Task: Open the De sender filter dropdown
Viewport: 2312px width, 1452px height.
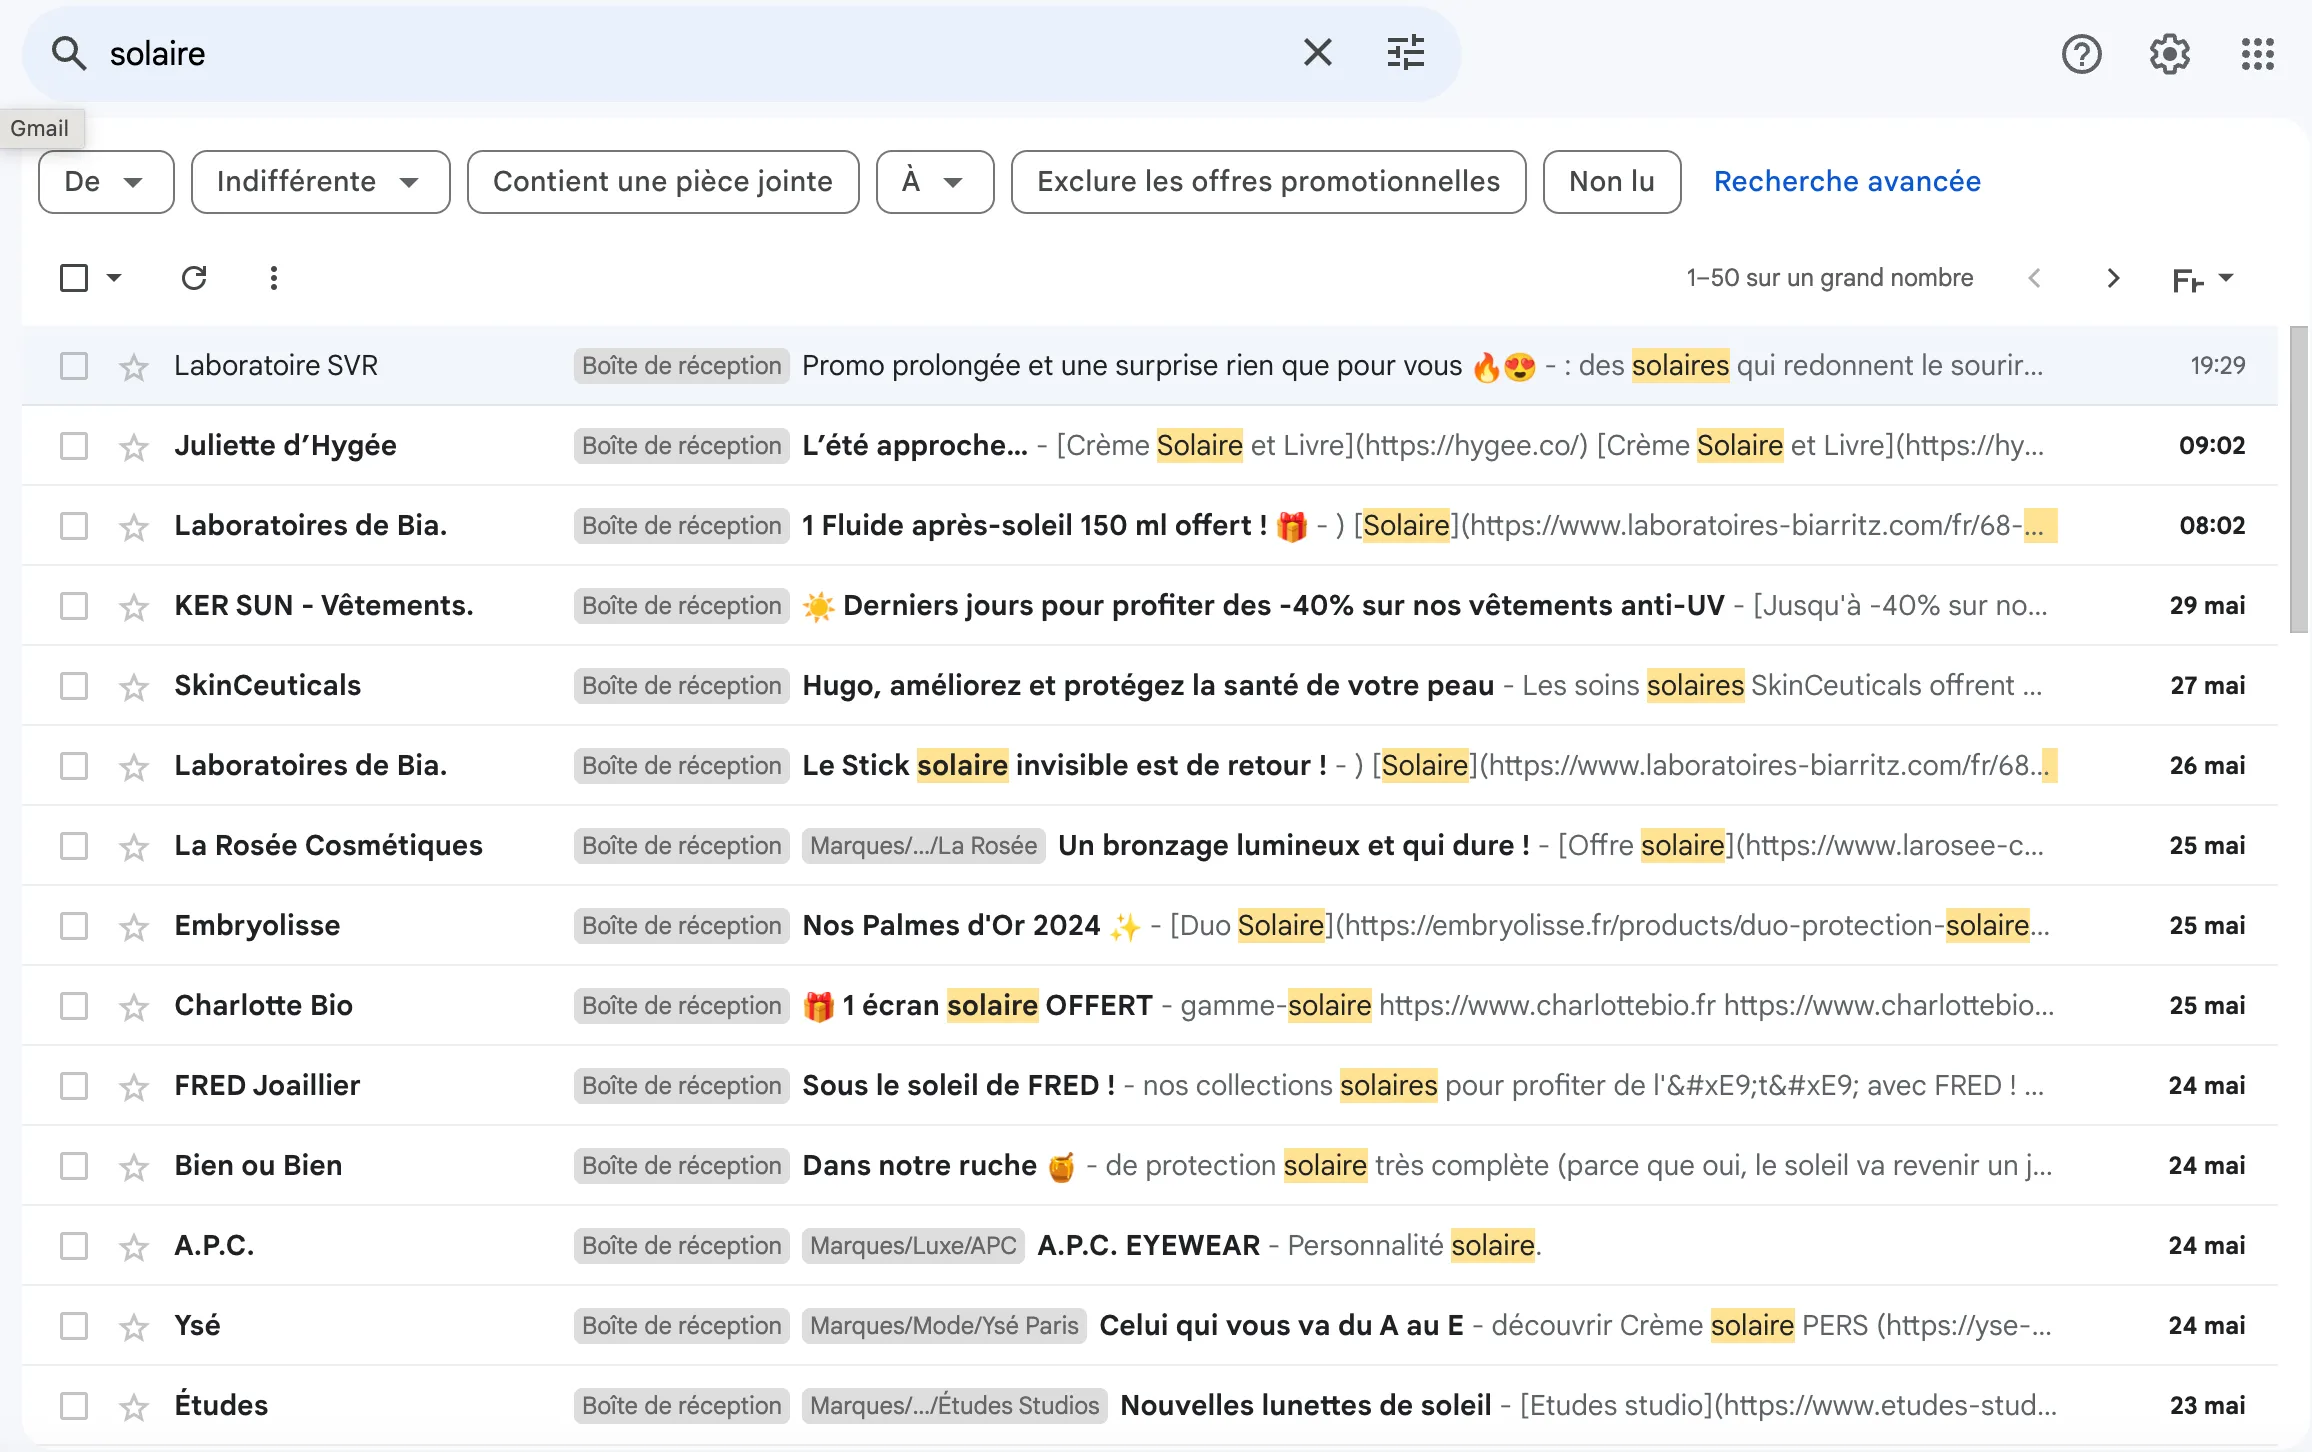Action: 106,182
